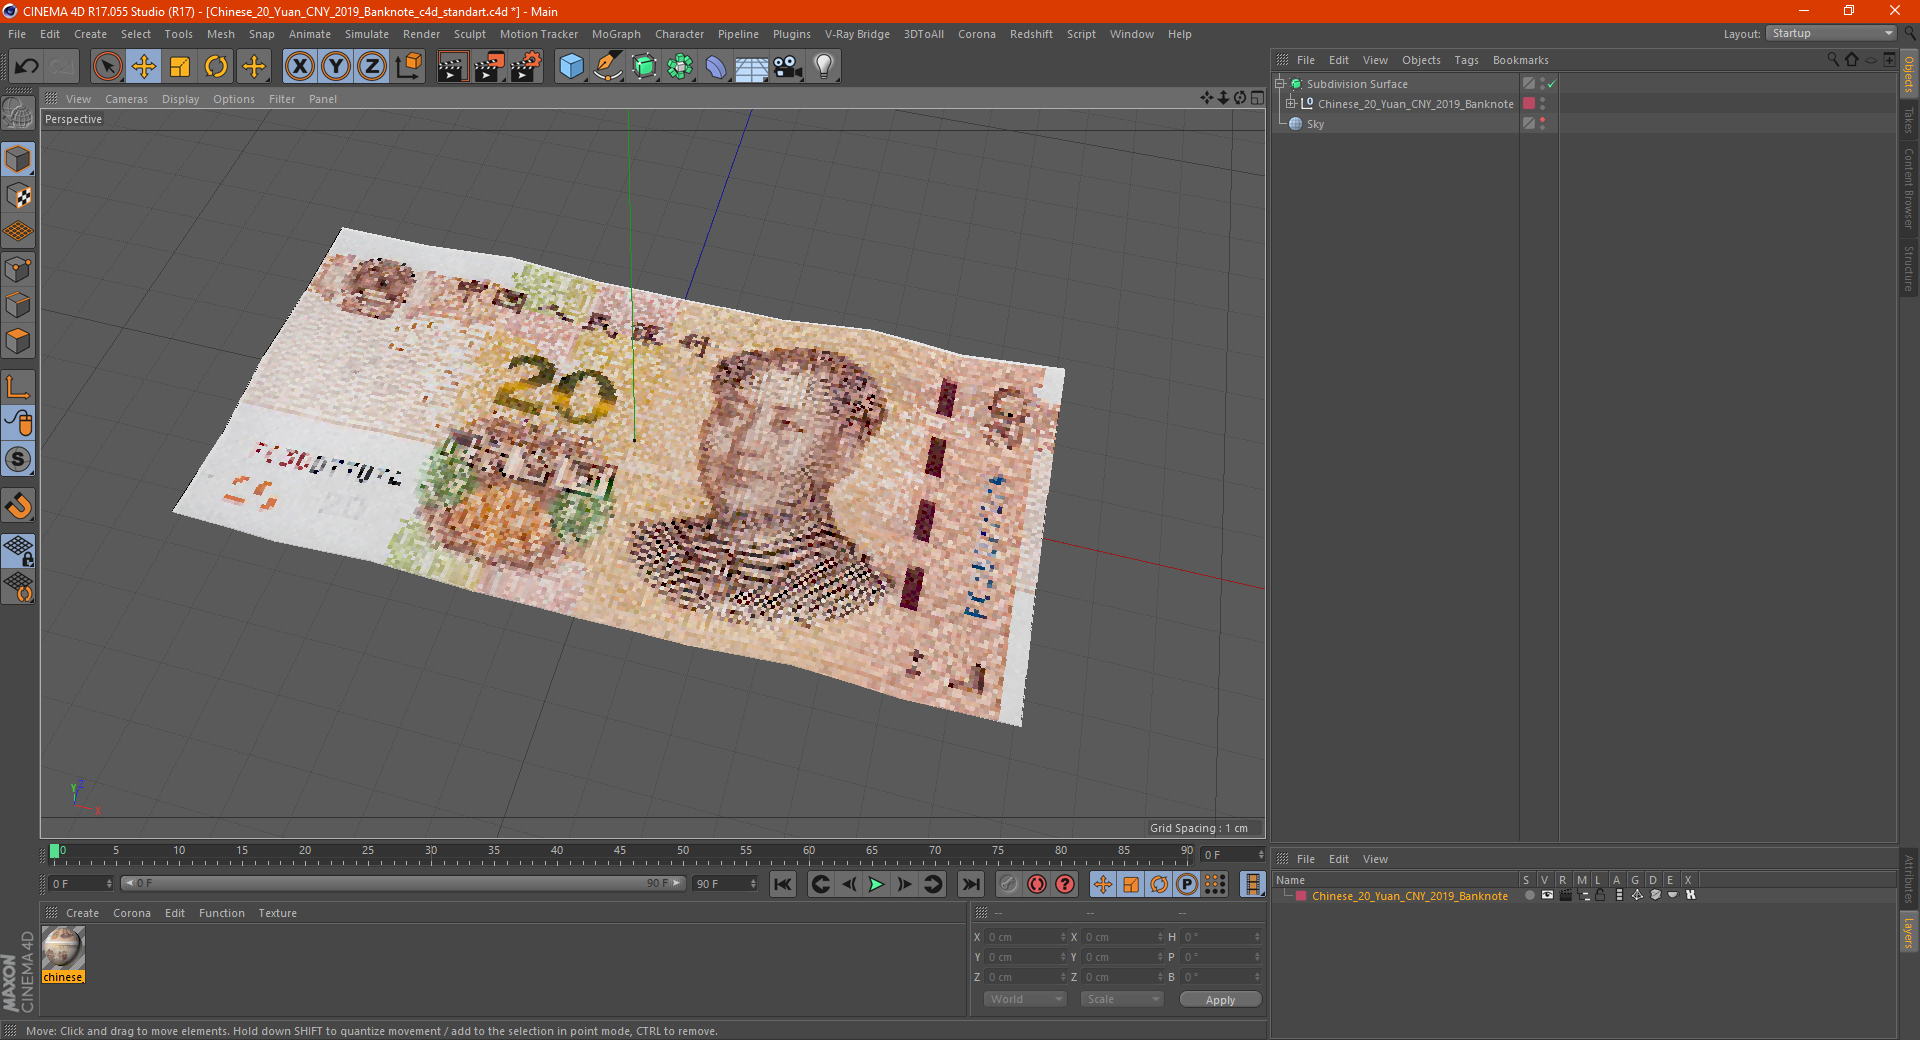The image size is (1920, 1040).
Task: Open the Layout Startup dropdown
Action: coord(1832,33)
